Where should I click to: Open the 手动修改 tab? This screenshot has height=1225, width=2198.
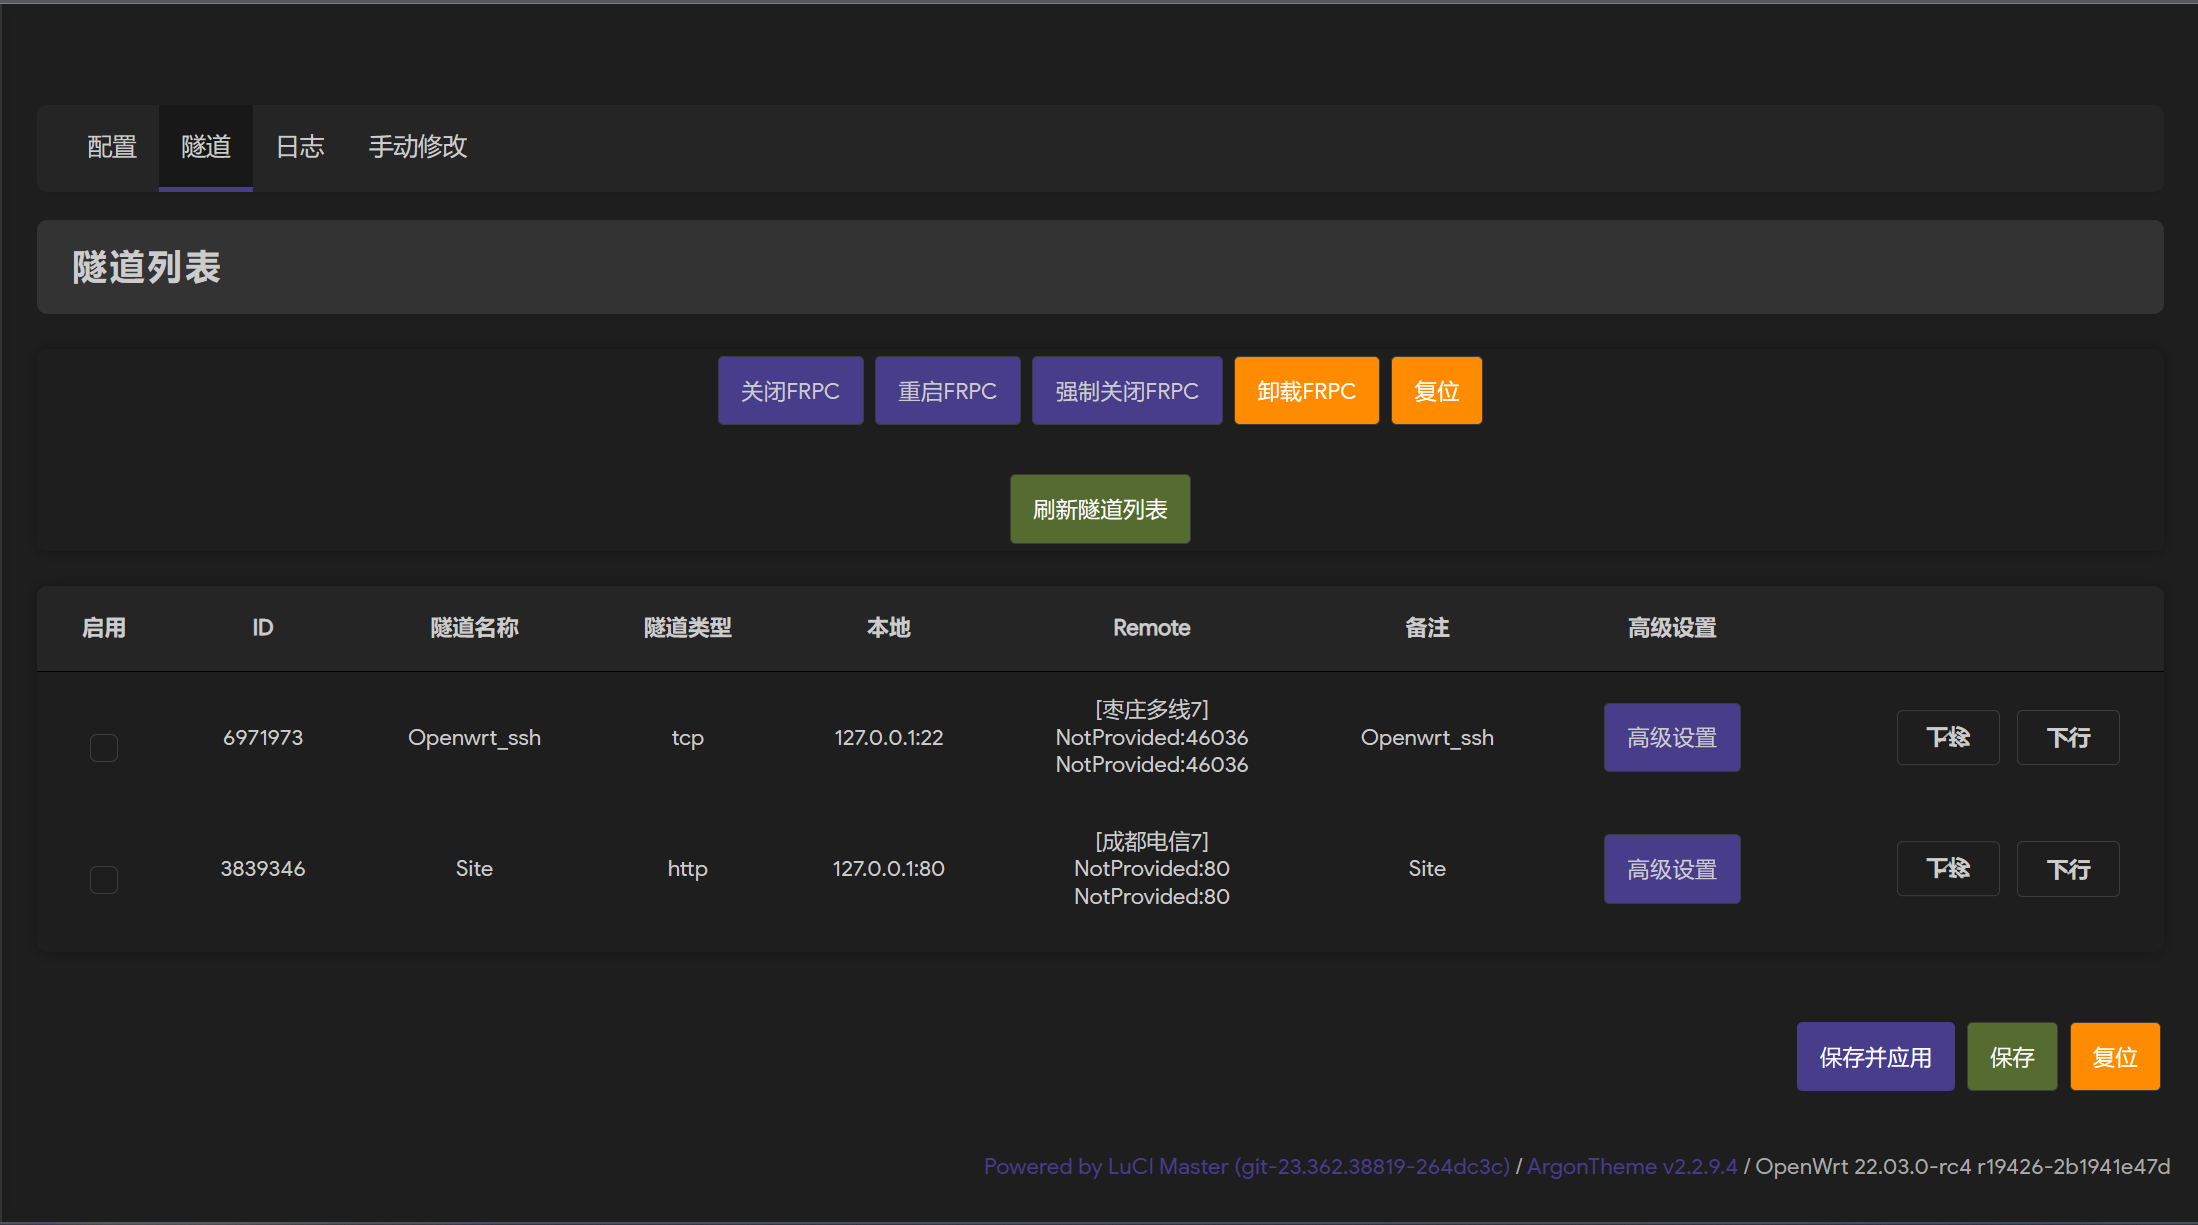pos(418,147)
